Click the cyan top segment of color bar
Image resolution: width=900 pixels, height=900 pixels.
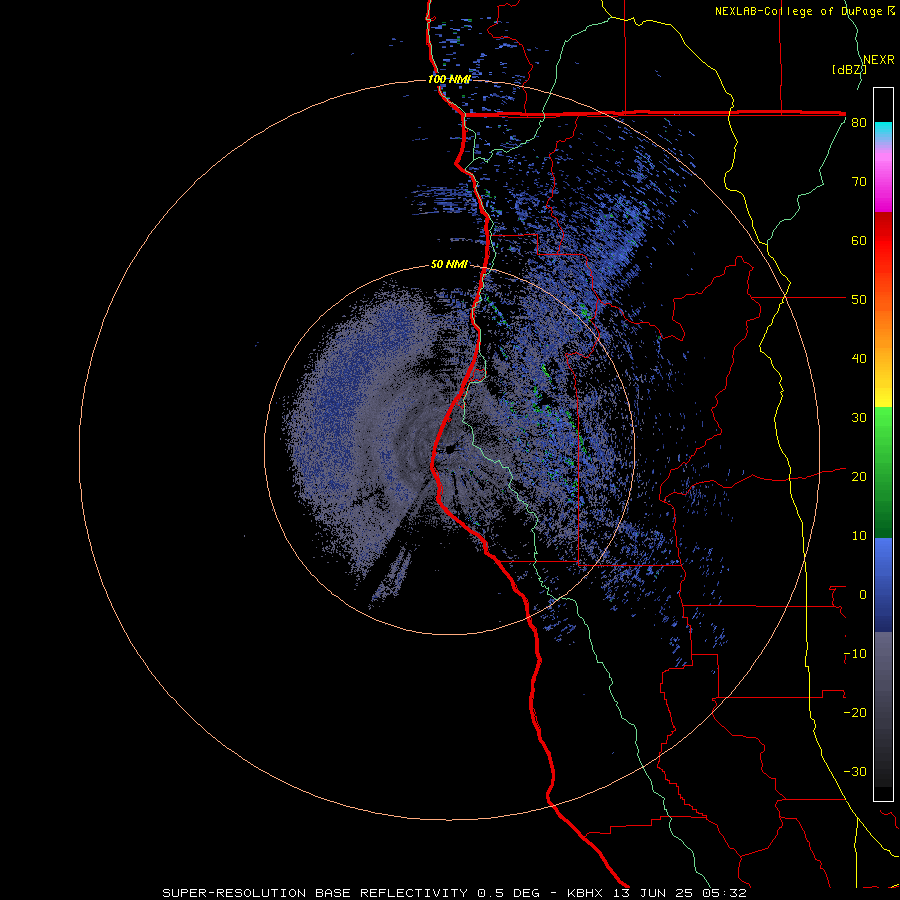[883, 130]
